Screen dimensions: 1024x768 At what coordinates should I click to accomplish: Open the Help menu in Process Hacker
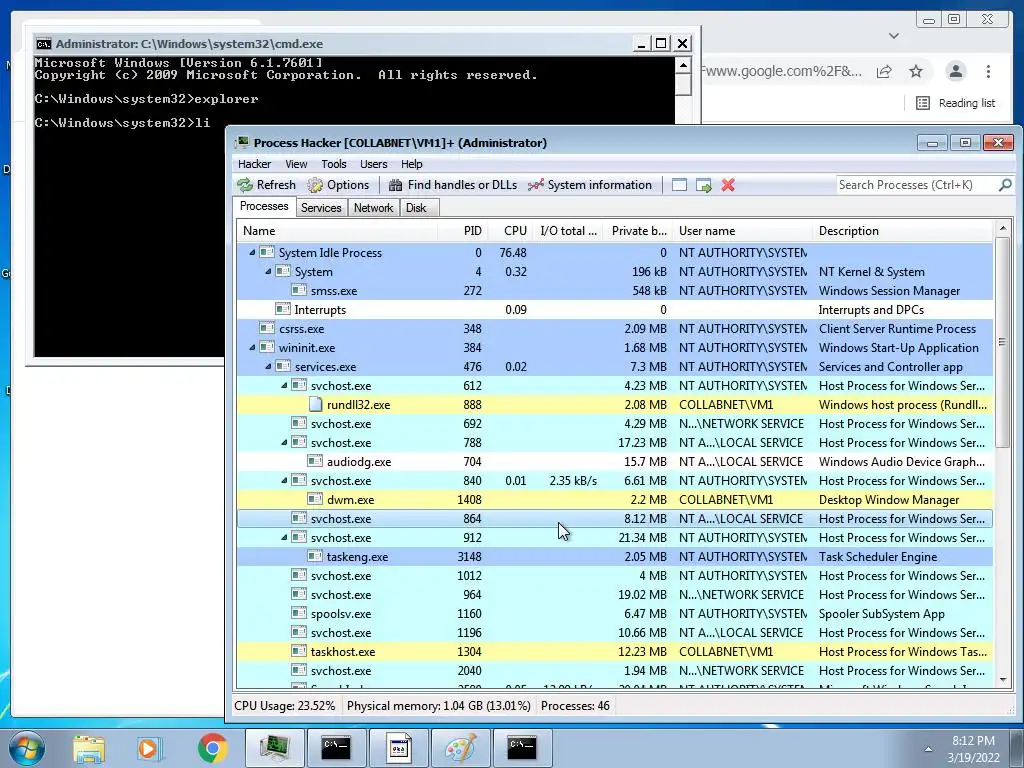(411, 164)
